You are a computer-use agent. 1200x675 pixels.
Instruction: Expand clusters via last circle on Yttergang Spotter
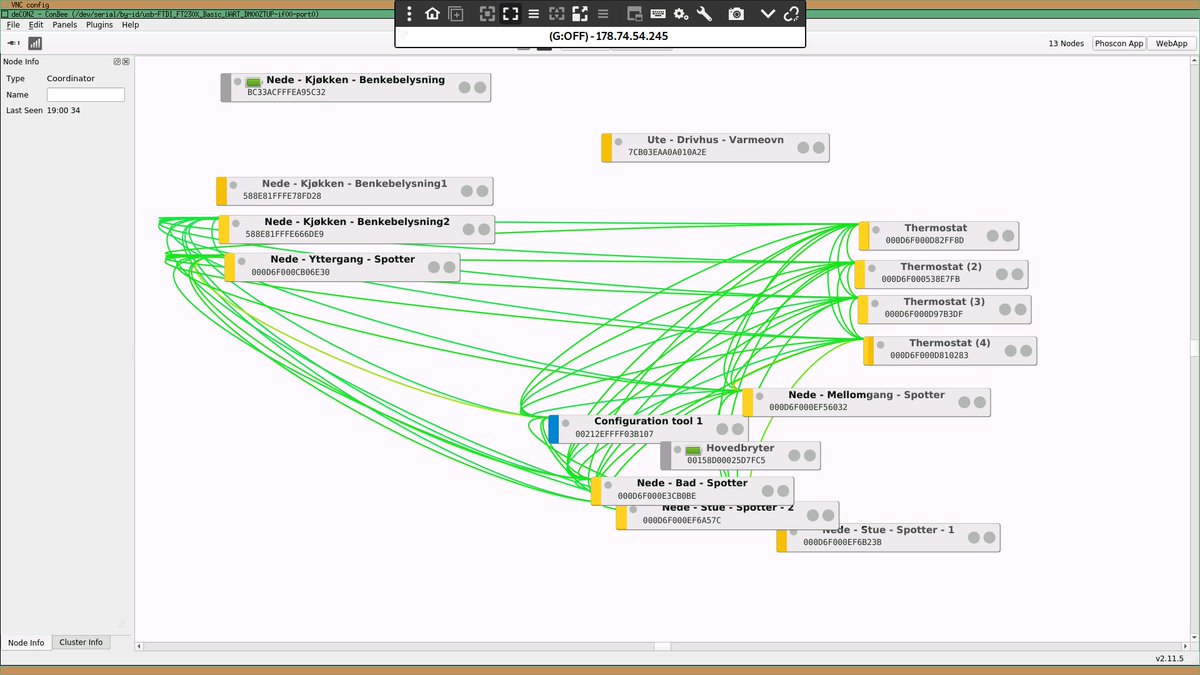[x=450, y=267]
